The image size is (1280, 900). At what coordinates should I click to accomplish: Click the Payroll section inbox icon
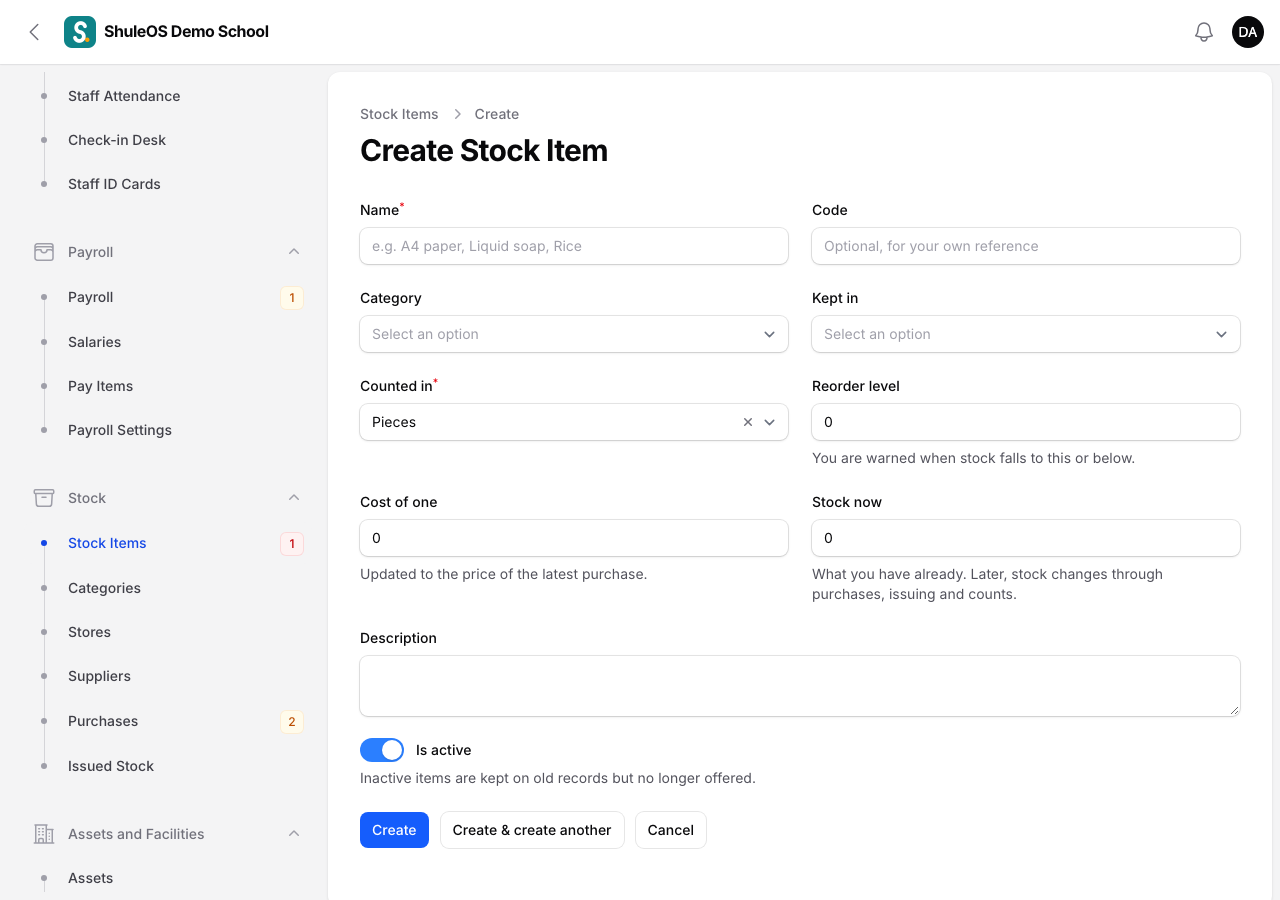pos(44,252)
